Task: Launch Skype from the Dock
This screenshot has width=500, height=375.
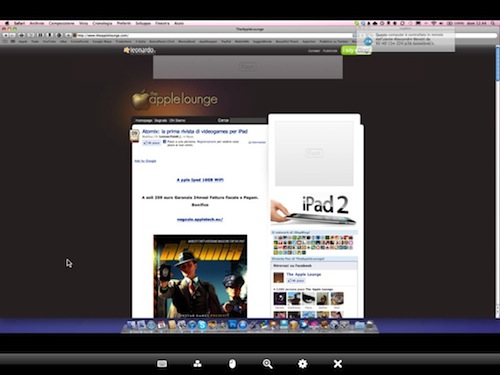Action: 202,325
